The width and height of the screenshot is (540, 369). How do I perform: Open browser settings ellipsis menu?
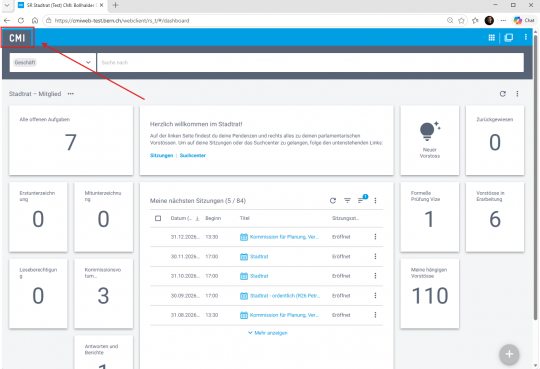(x=503, y=21)
